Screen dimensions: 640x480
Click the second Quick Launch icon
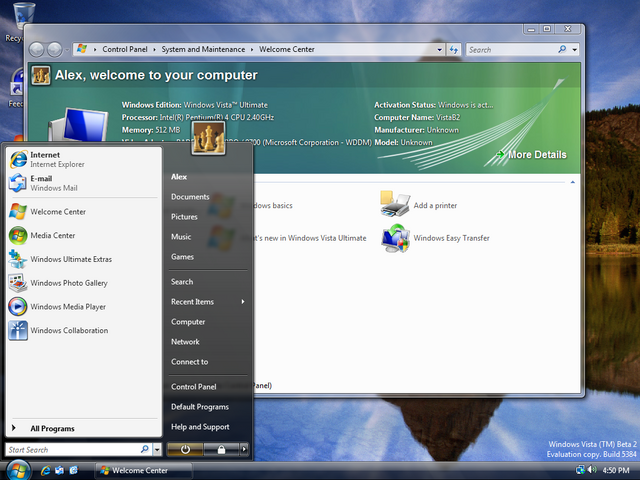(60, 470)
